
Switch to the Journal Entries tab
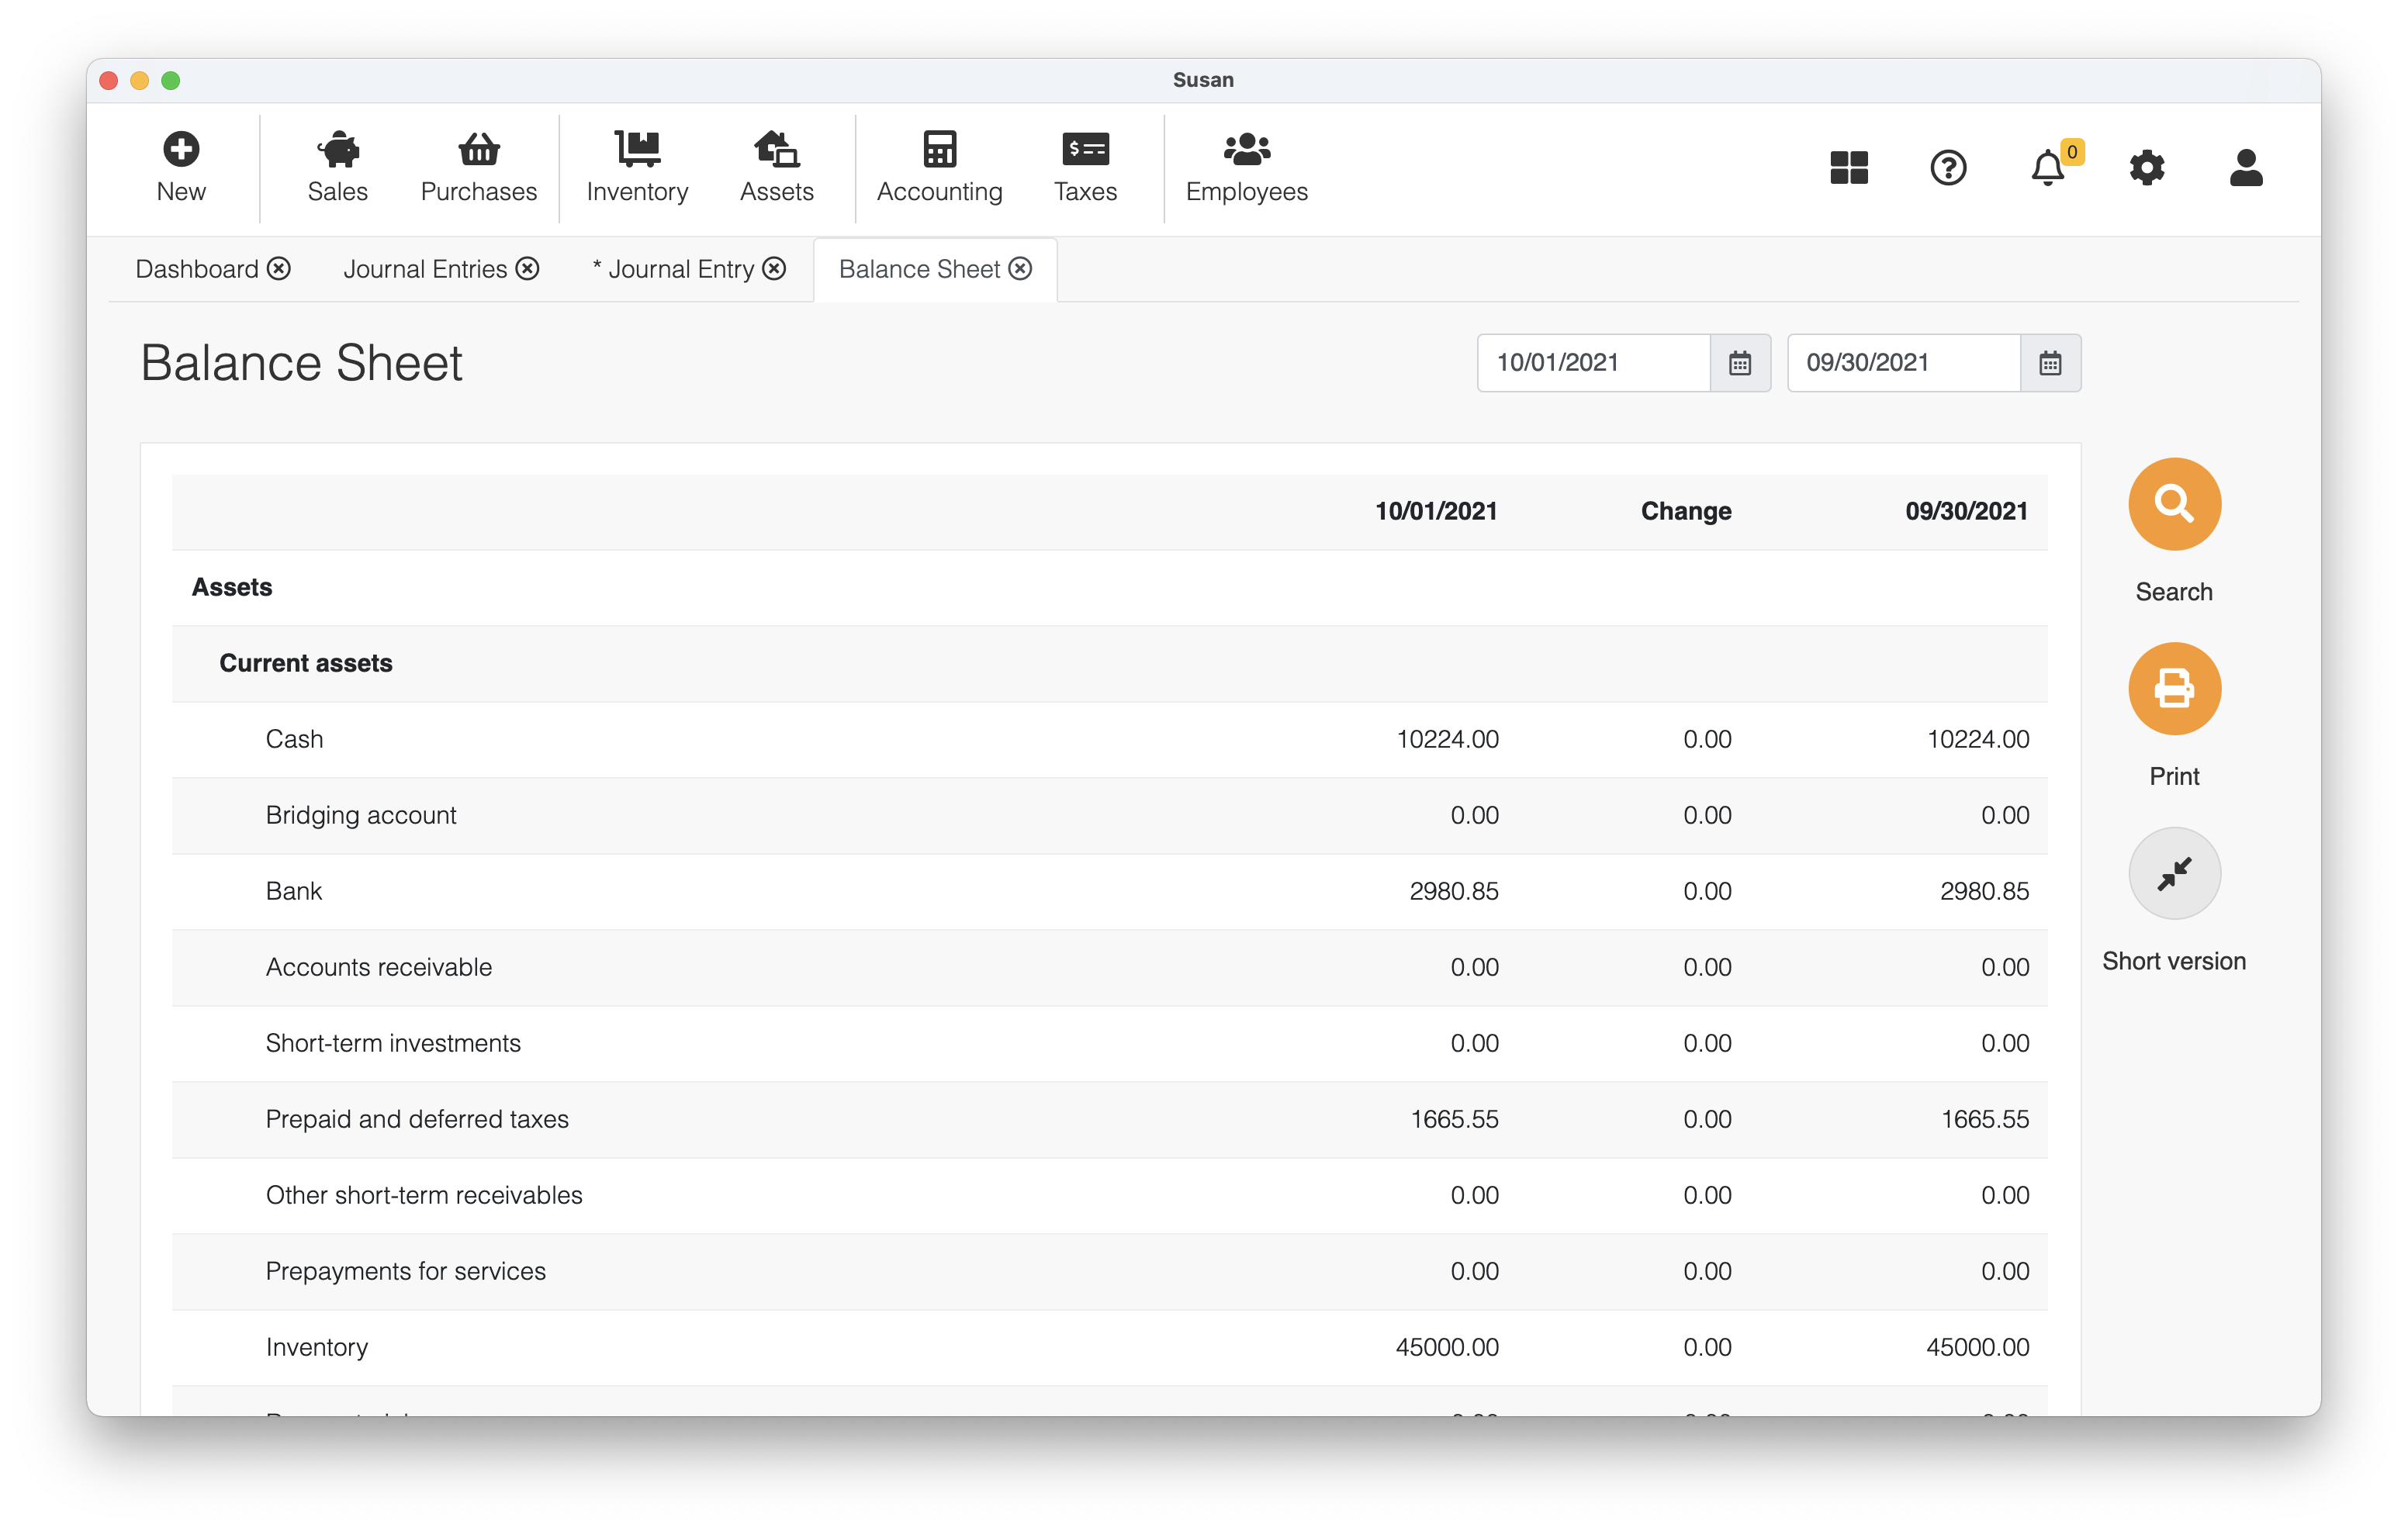click(x=425, y=269)
